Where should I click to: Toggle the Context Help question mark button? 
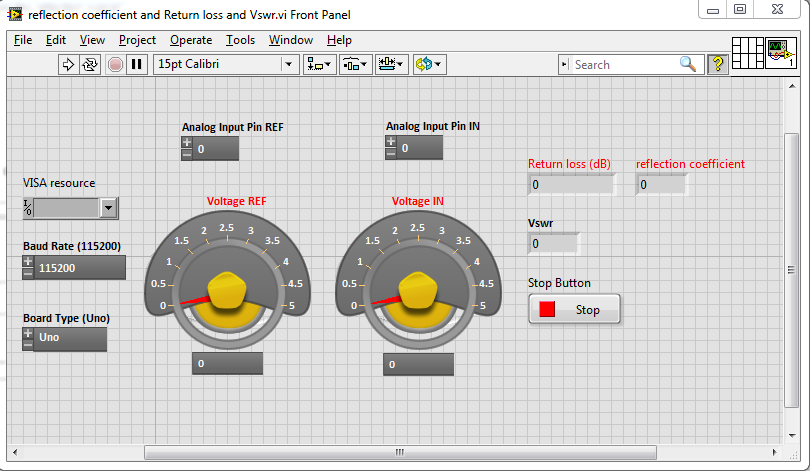coord(717,64)
